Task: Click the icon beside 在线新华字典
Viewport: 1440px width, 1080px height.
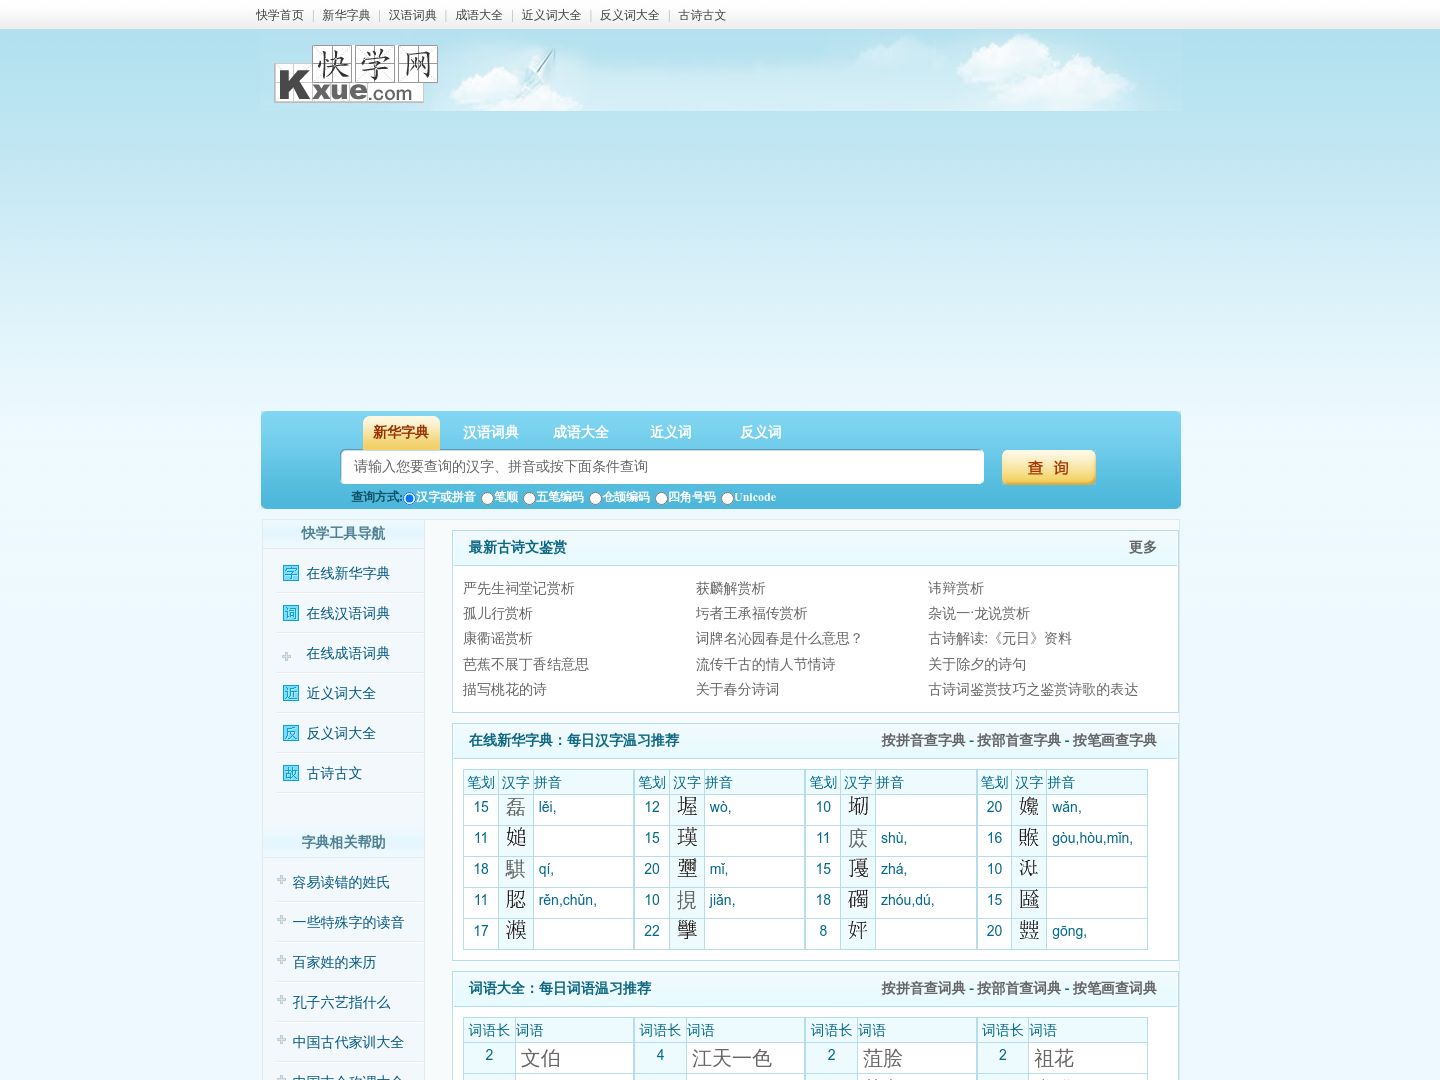Action: [291, 573]
